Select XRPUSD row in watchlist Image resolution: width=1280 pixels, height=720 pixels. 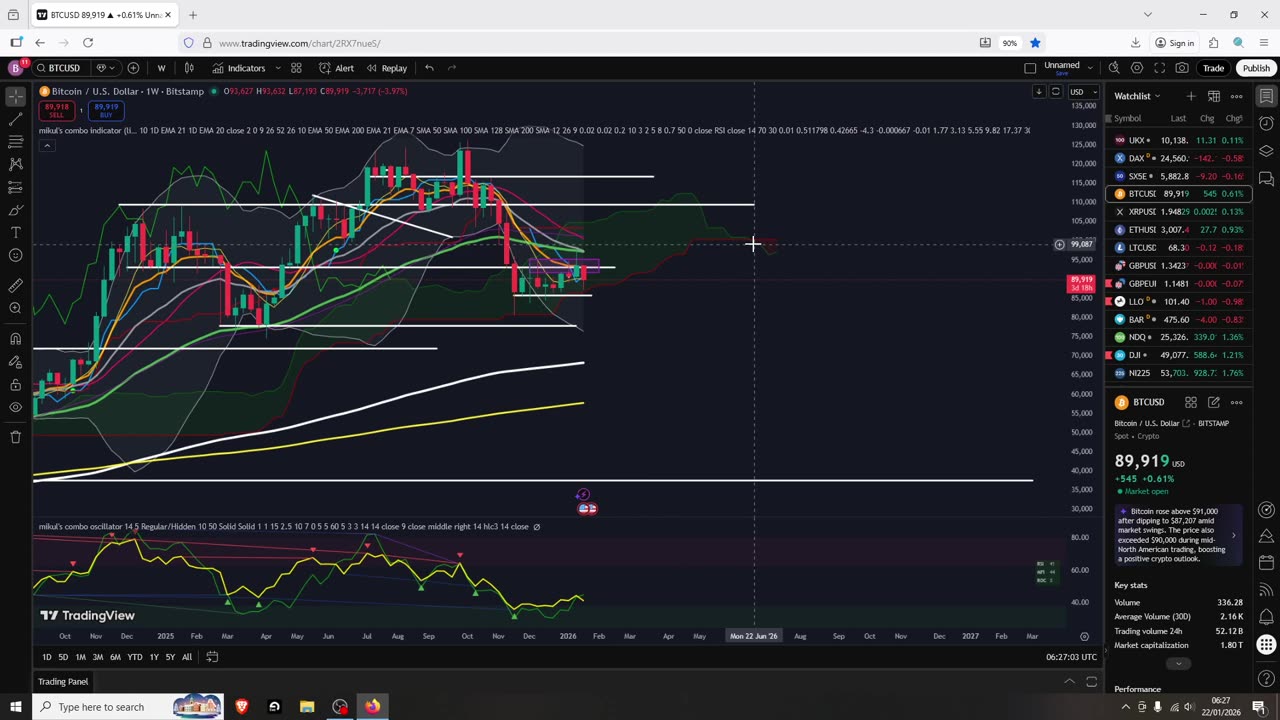(x=1177, y=212)
